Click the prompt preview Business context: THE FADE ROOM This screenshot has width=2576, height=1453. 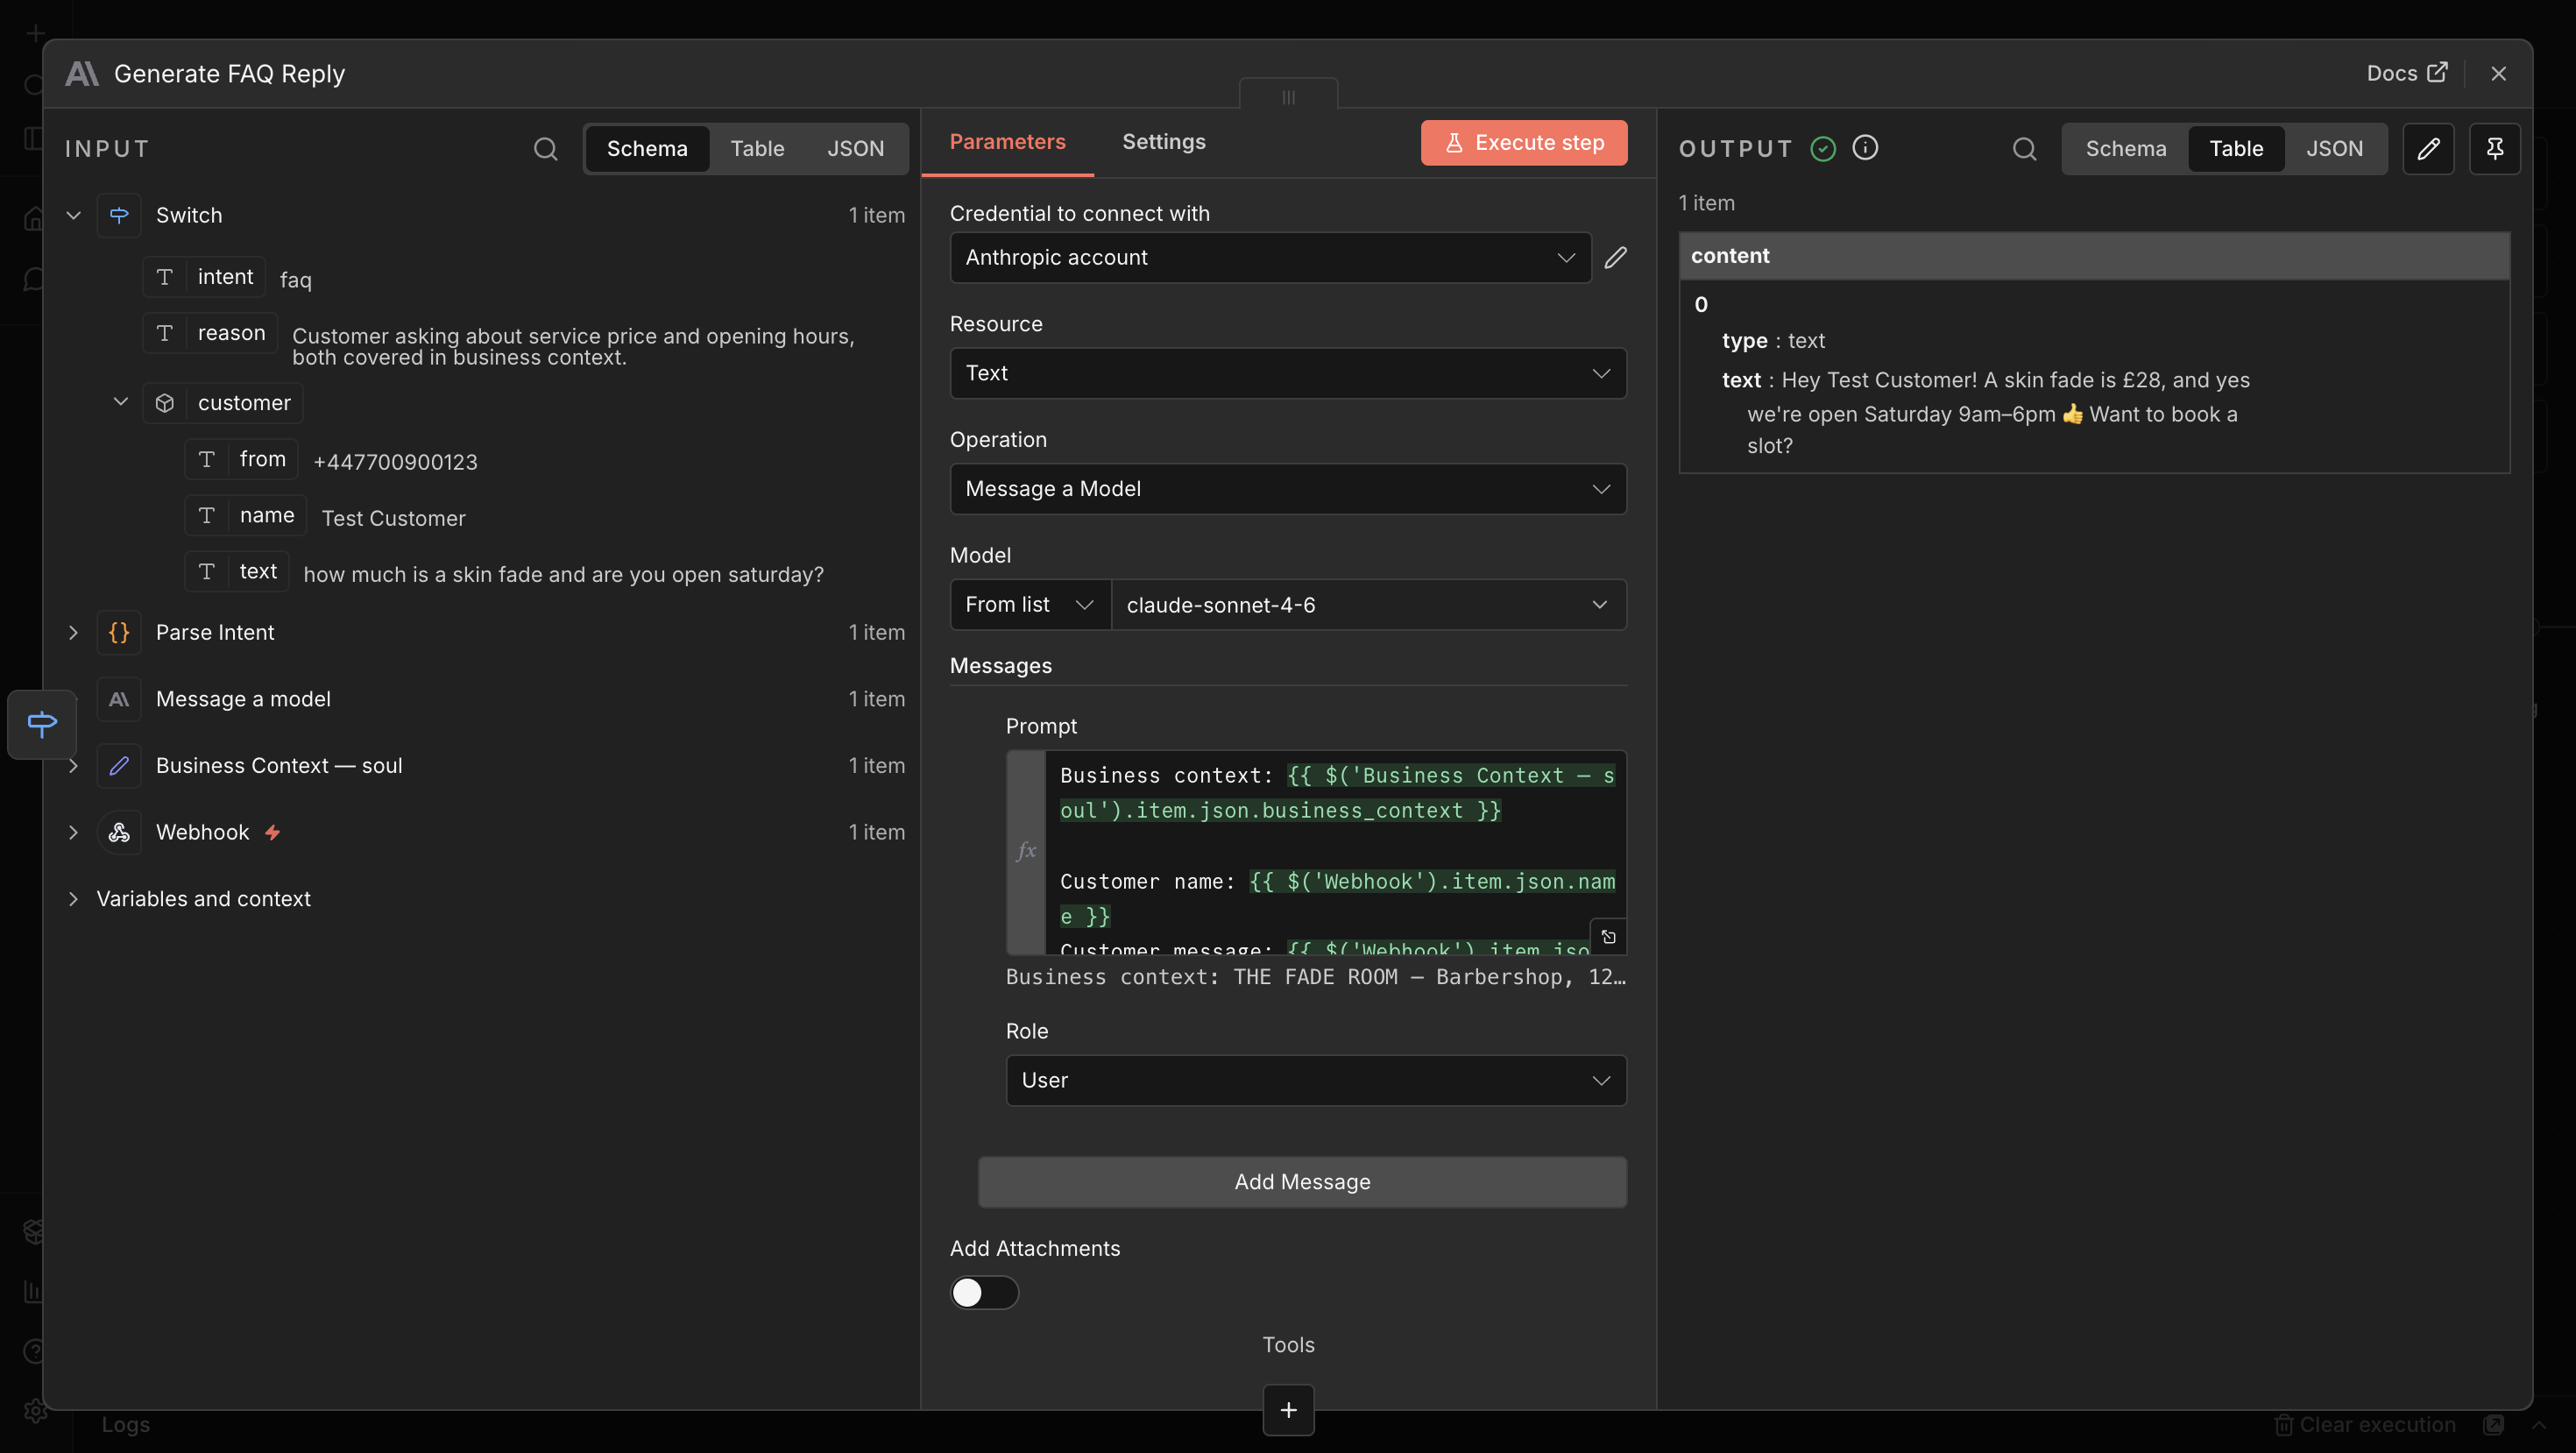click(x=1316, y=977)
